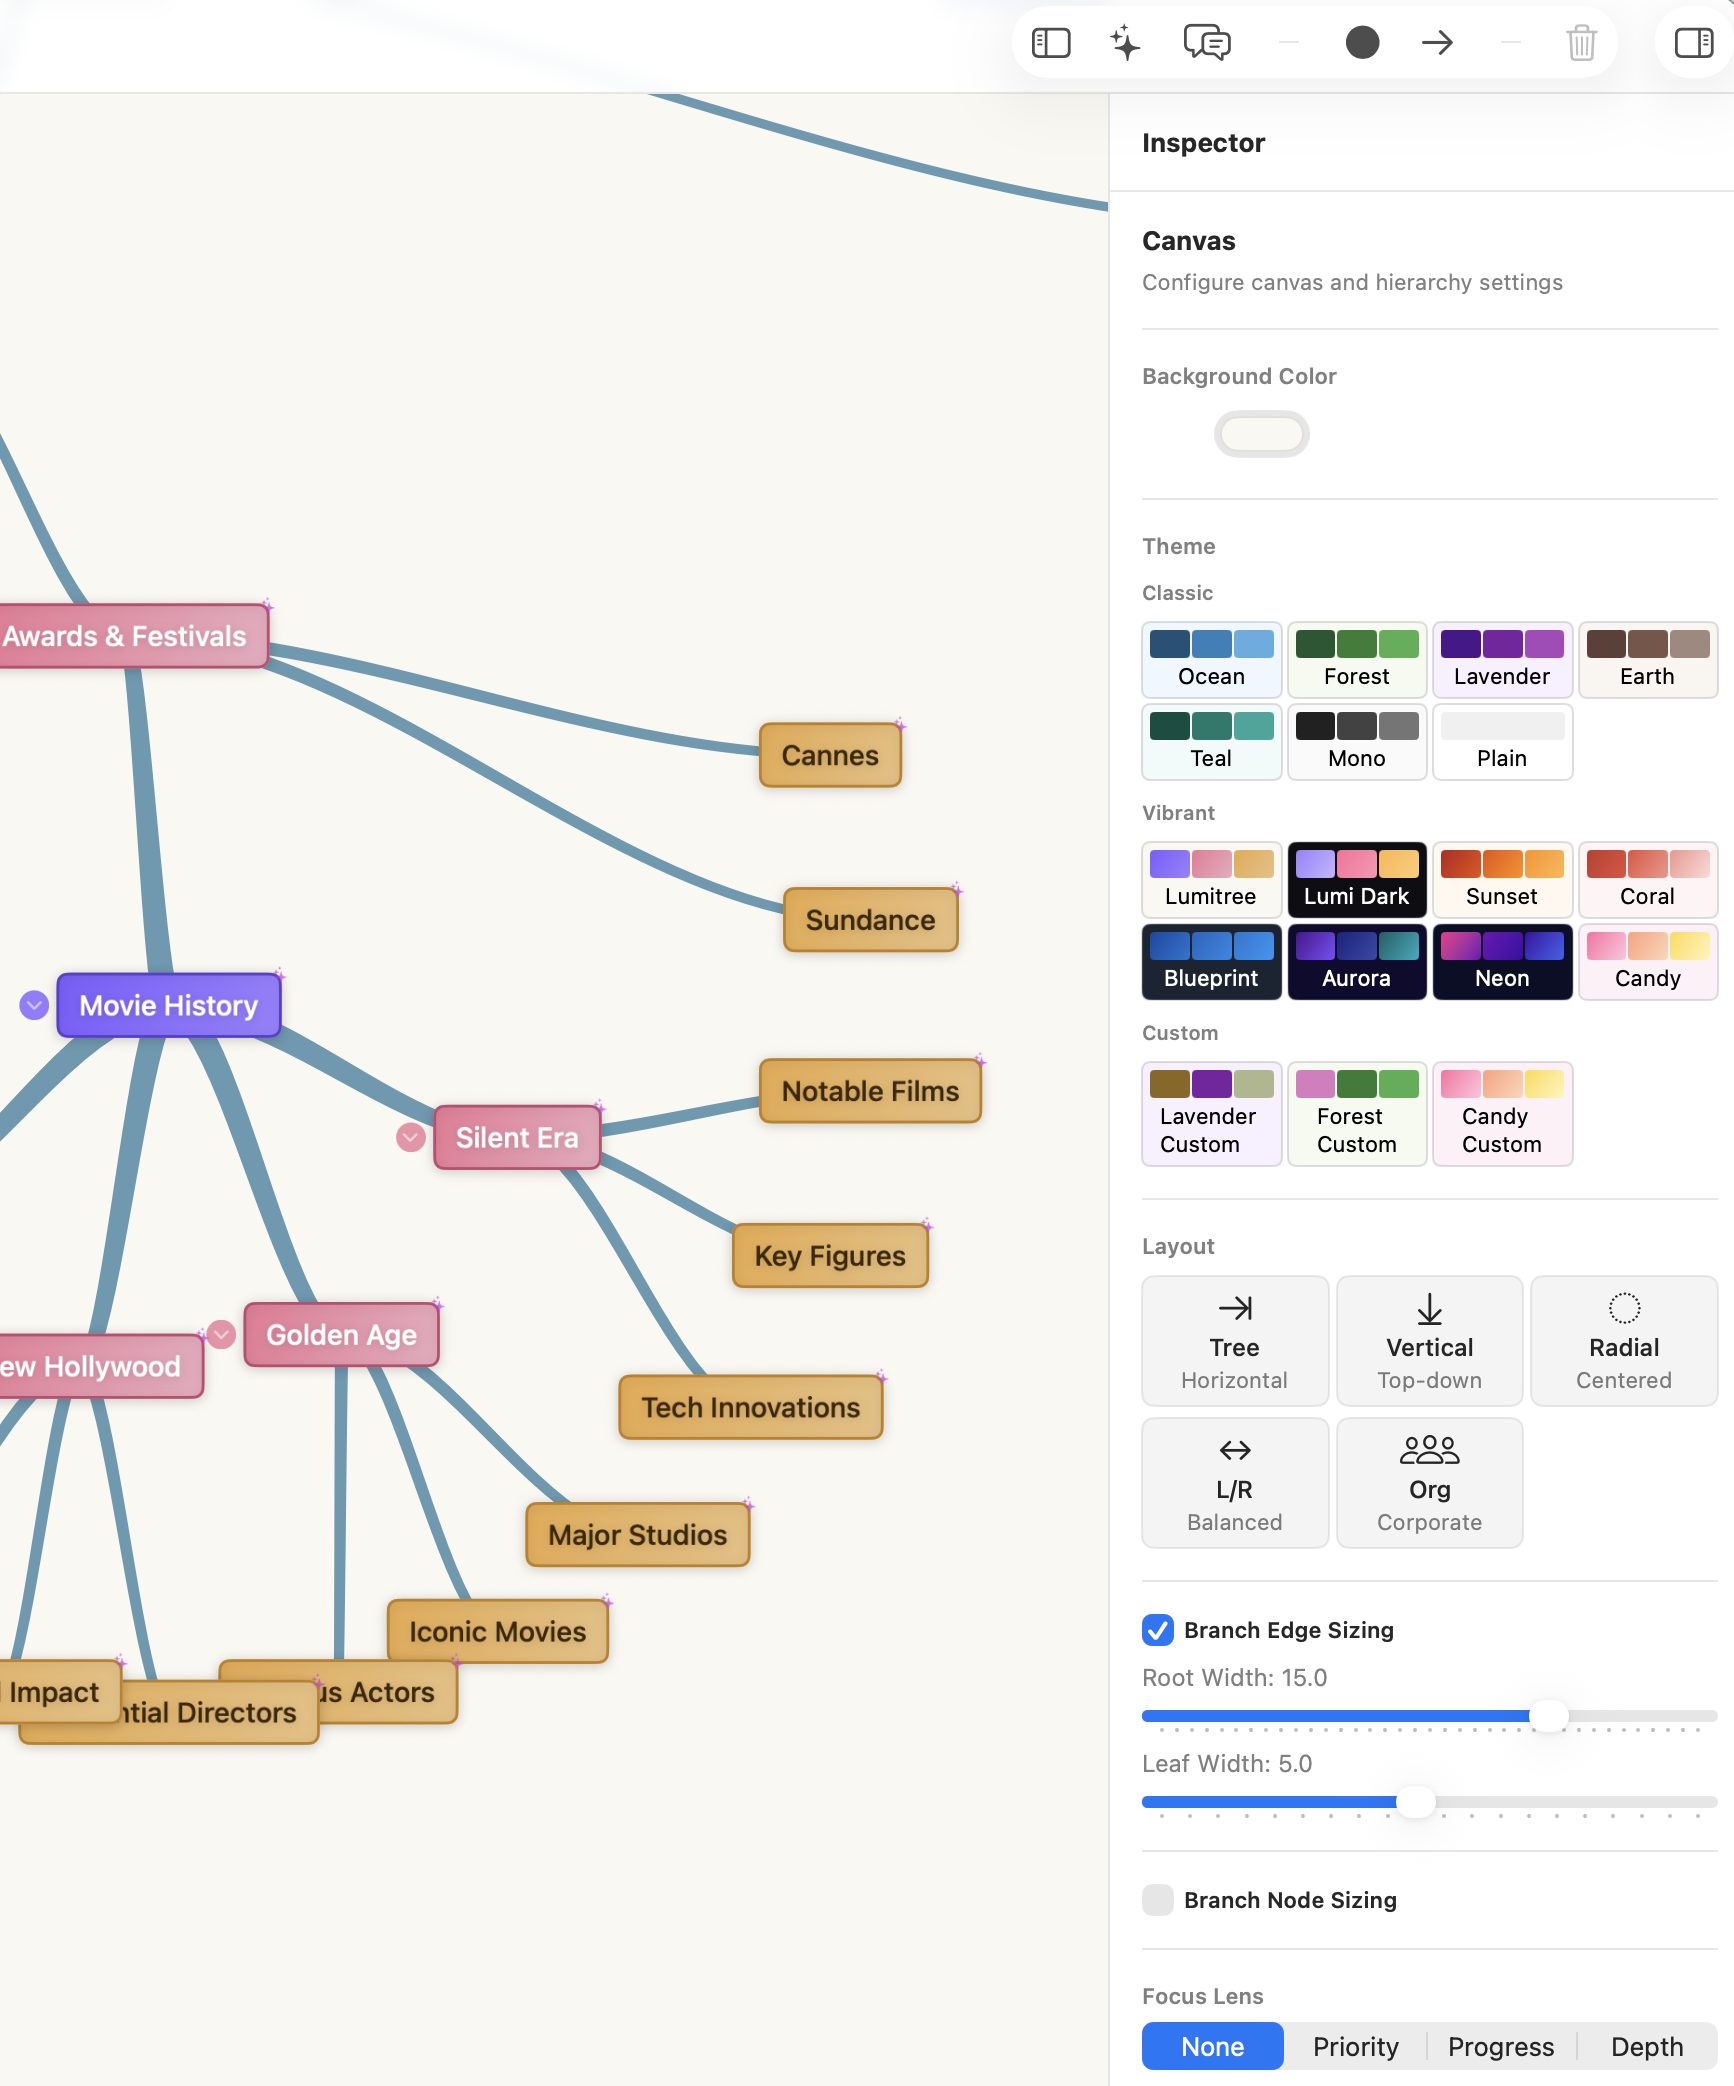1734x2086 pixels.
Task: Open the Background Color swatch
Action: coord(1261,434)
